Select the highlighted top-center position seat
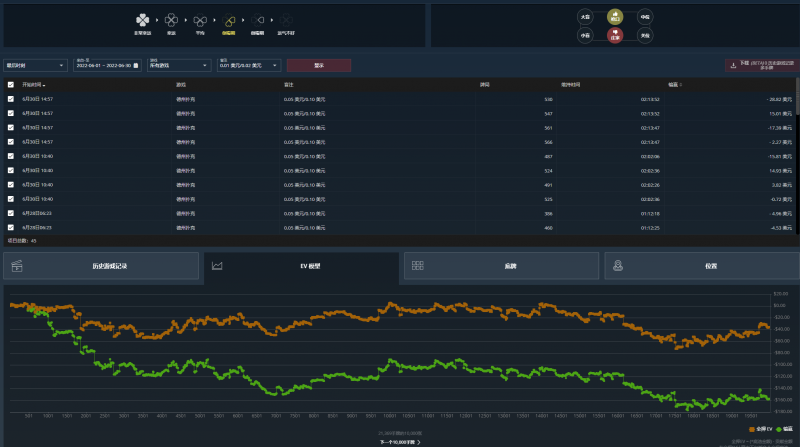This screenshot has height=447, width=800. coord(615,17)
